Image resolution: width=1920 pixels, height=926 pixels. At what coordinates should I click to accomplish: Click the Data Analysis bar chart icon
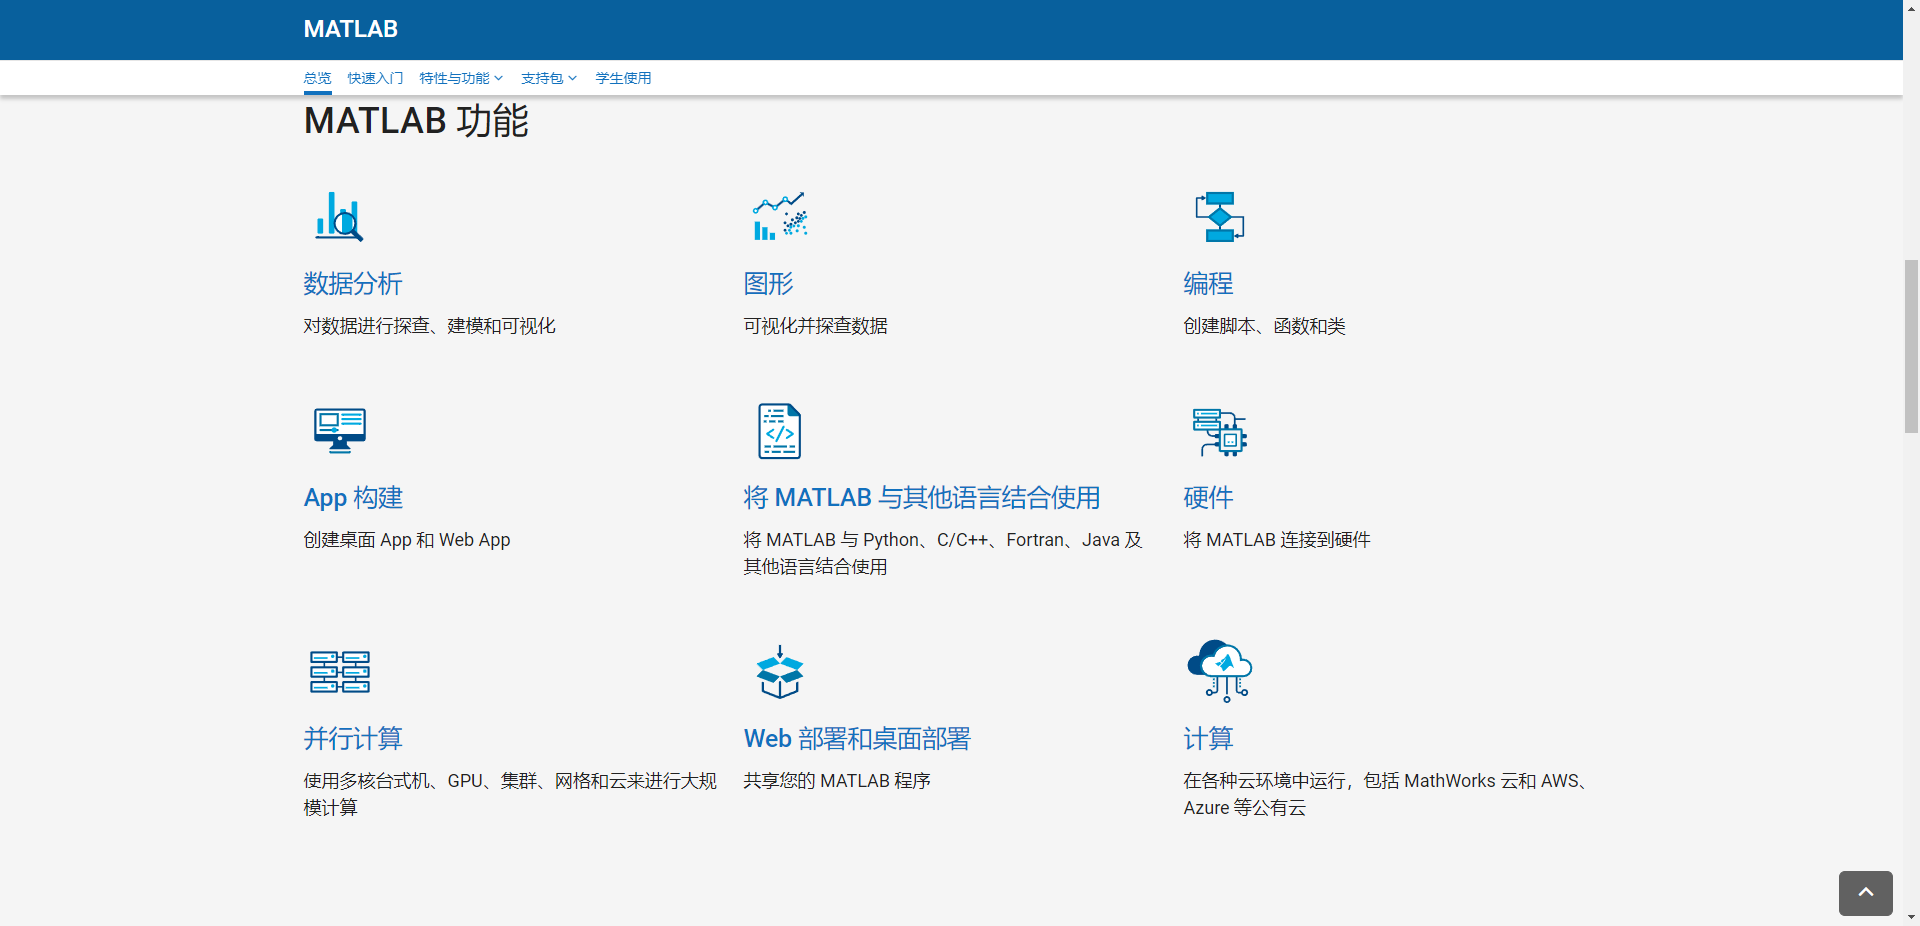pos(339,217)
